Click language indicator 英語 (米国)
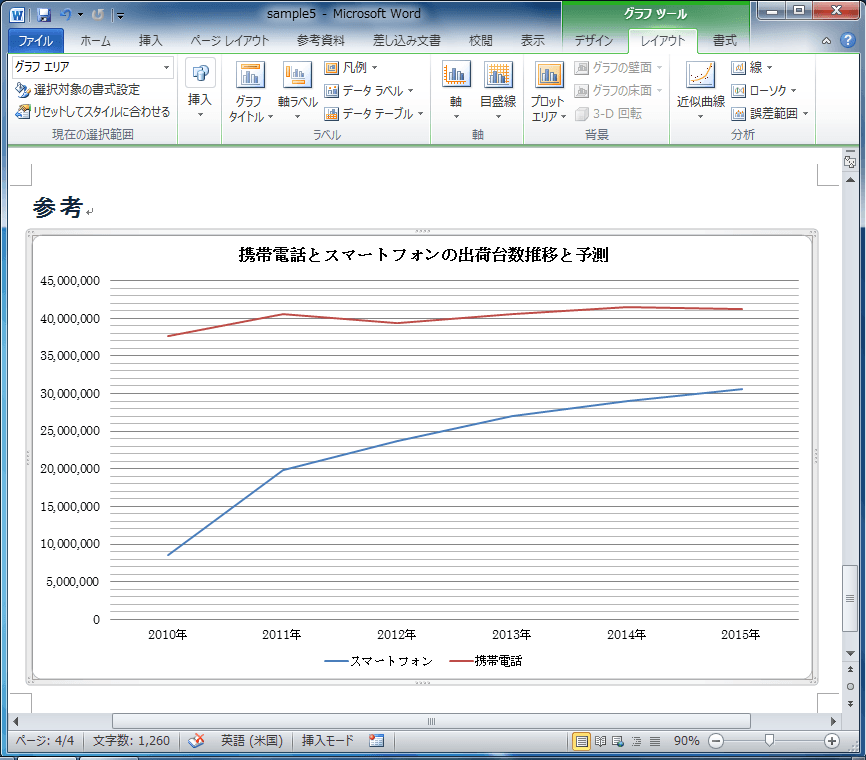Viewport: 866px width, 760px height. [252, 741]
